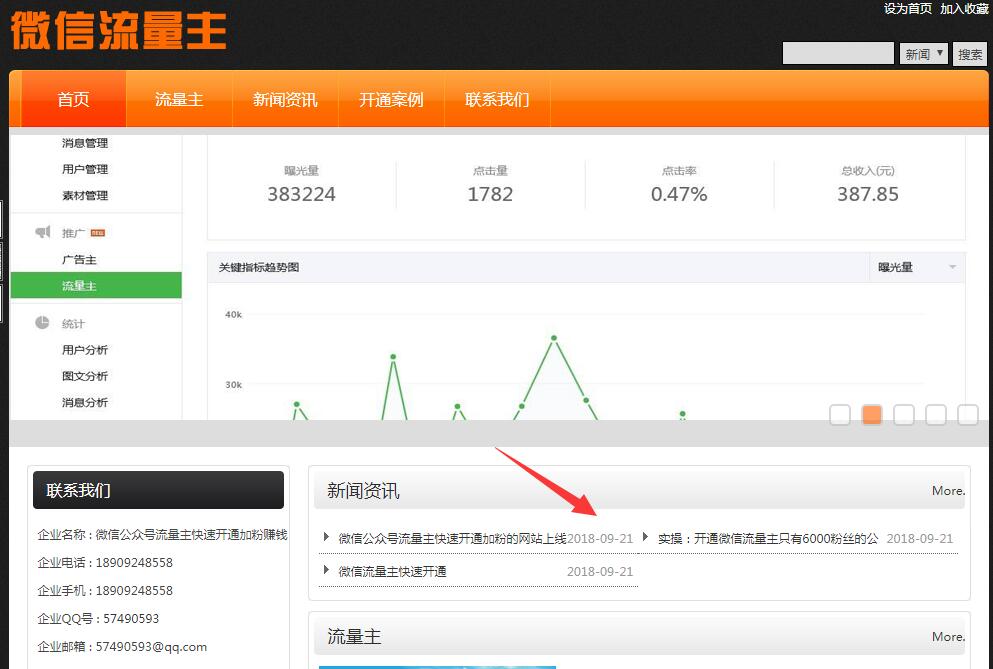The width and height of the screenshot is (993, 669).
Task: Click the 搜索 search button
Action: (x=970, y=54)
